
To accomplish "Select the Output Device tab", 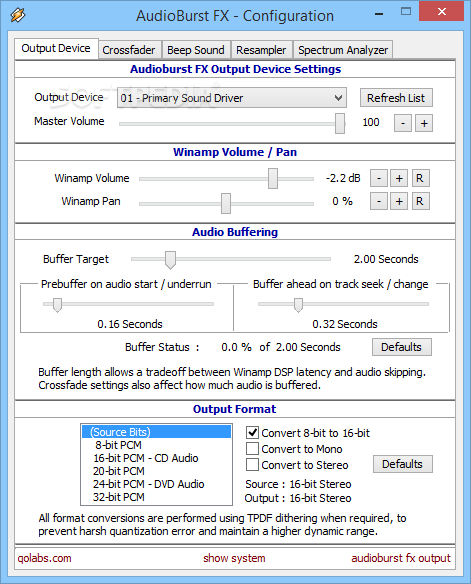I will [56, 48].
